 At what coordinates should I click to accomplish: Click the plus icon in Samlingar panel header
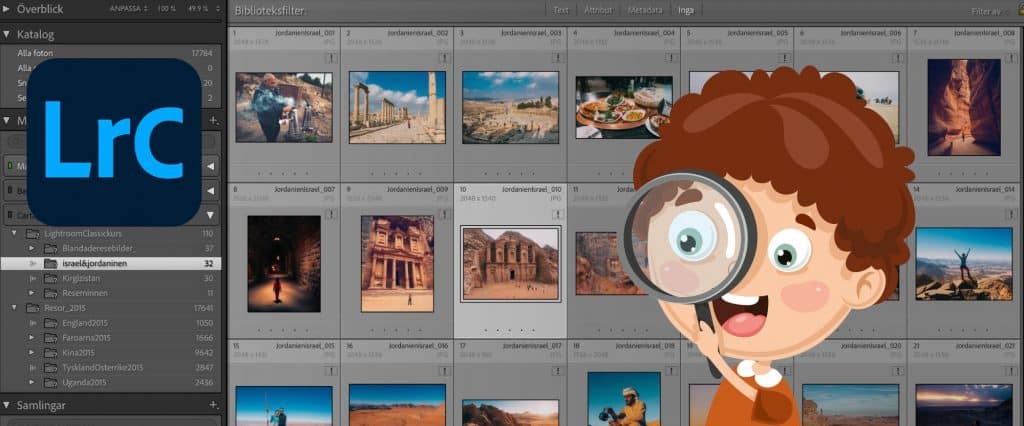tap(214, 405)
